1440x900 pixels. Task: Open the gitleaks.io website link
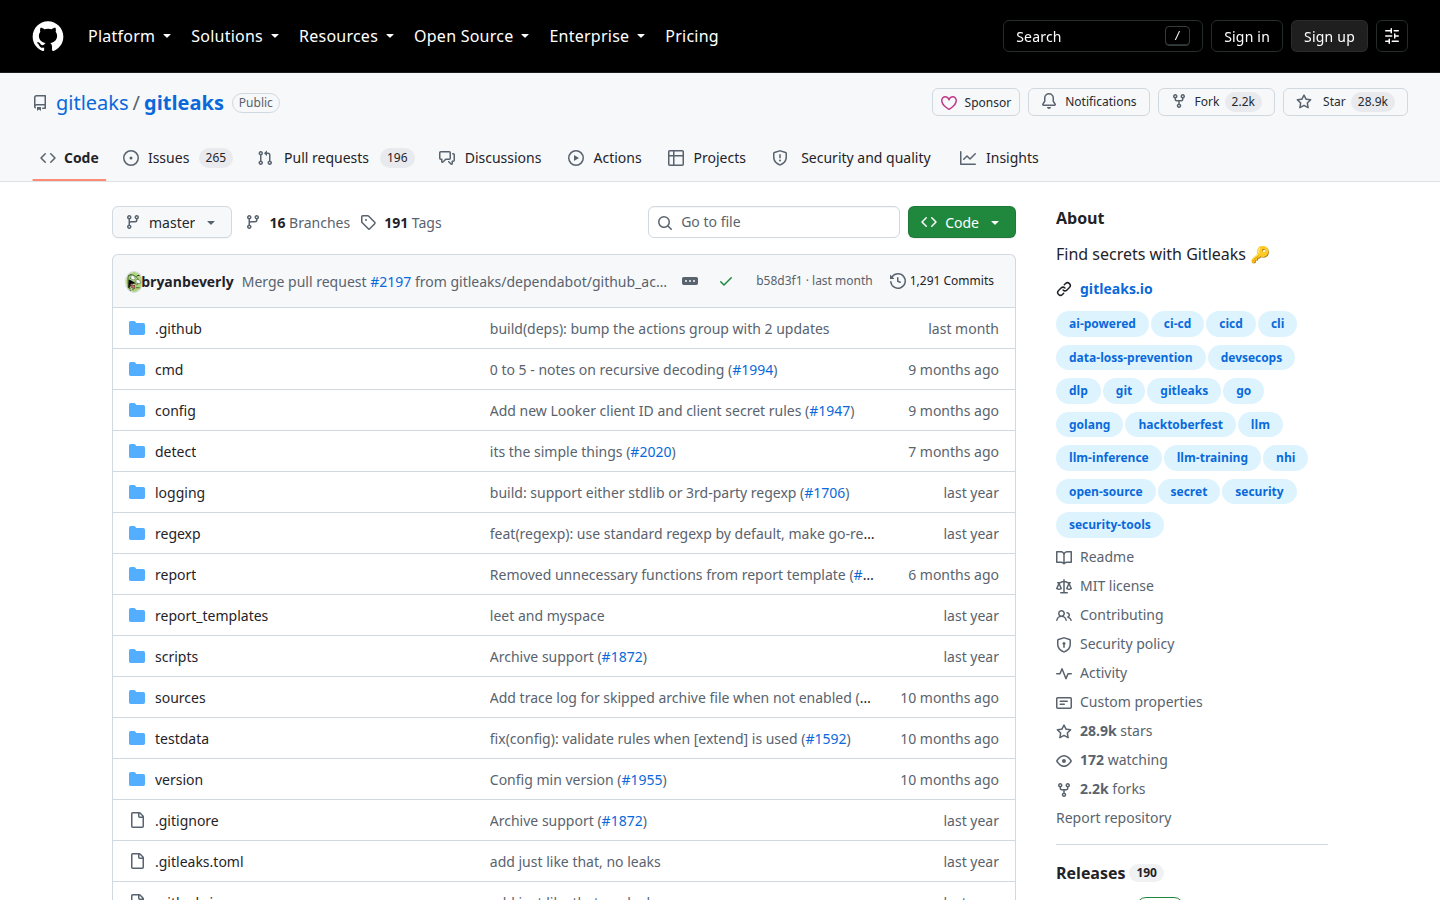(1116, 289)
